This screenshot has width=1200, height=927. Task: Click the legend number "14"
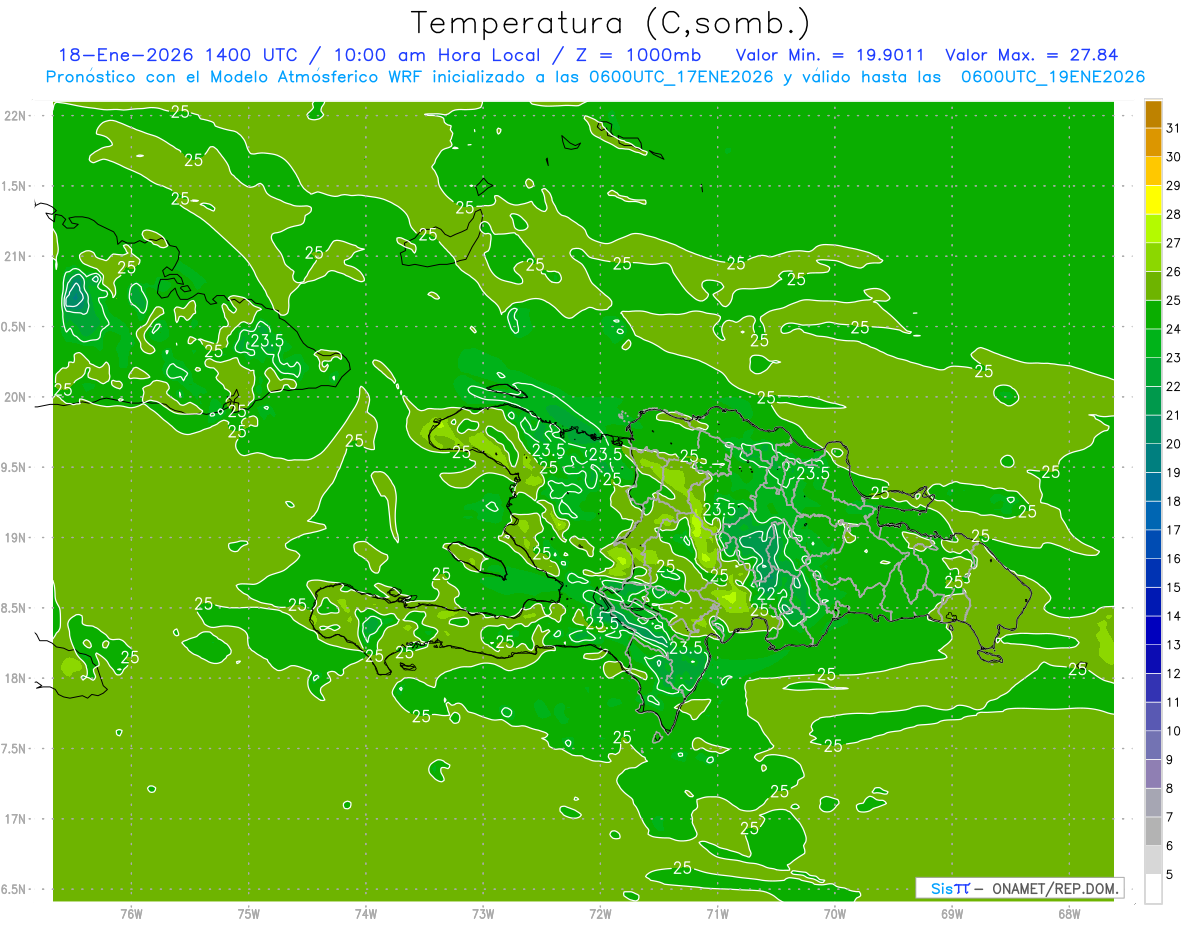(x=1174, y=617)
